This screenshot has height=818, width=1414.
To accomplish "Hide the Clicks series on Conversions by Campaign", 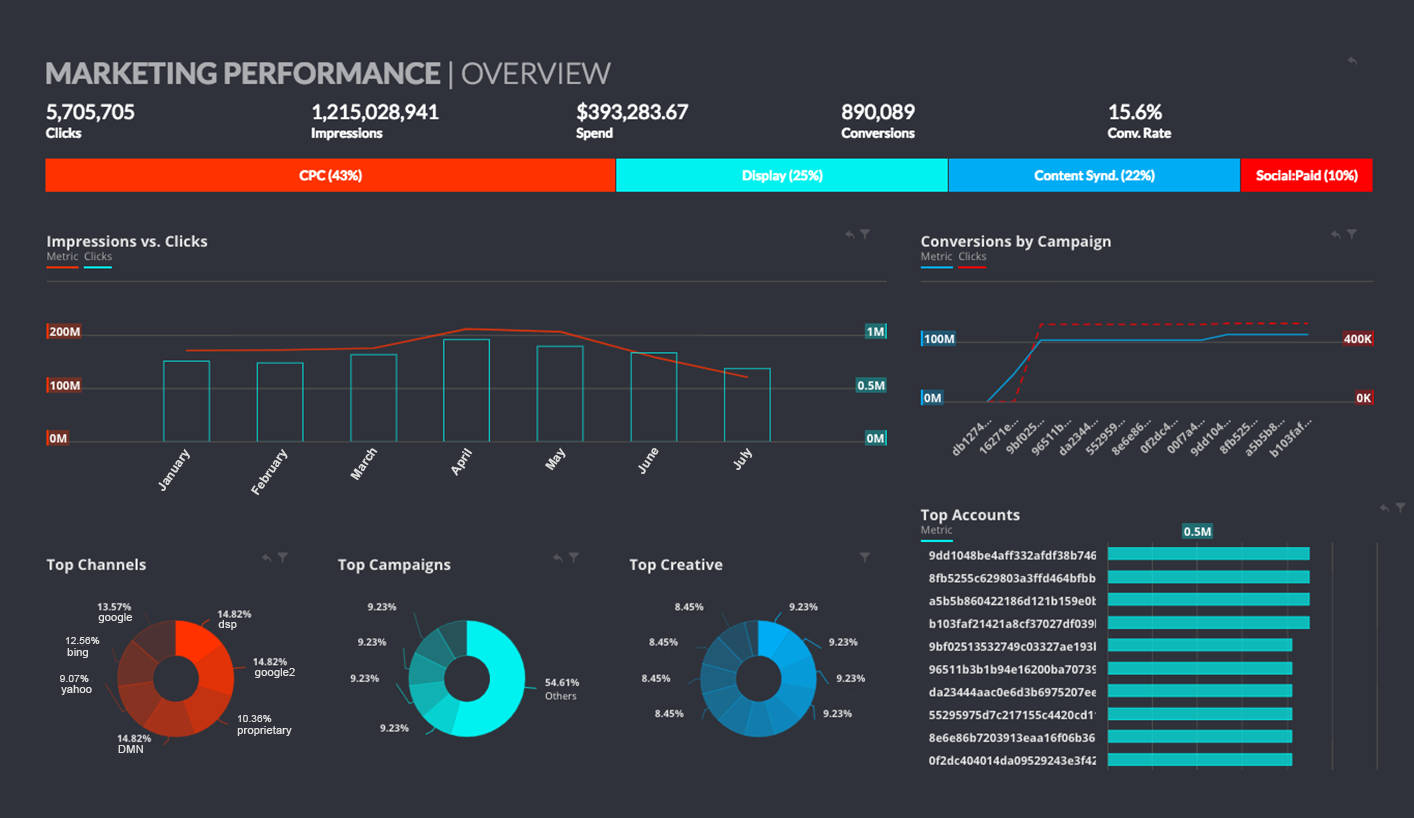I will tap(972, 256).
